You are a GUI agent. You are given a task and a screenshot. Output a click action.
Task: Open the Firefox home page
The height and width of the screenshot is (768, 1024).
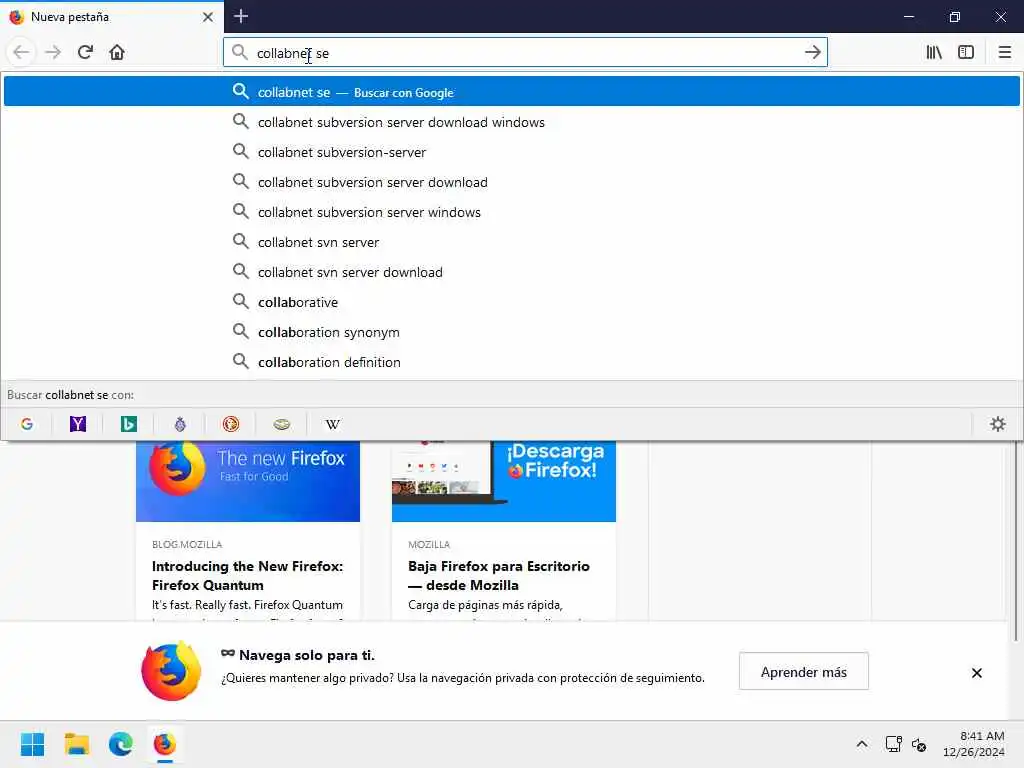117,52
